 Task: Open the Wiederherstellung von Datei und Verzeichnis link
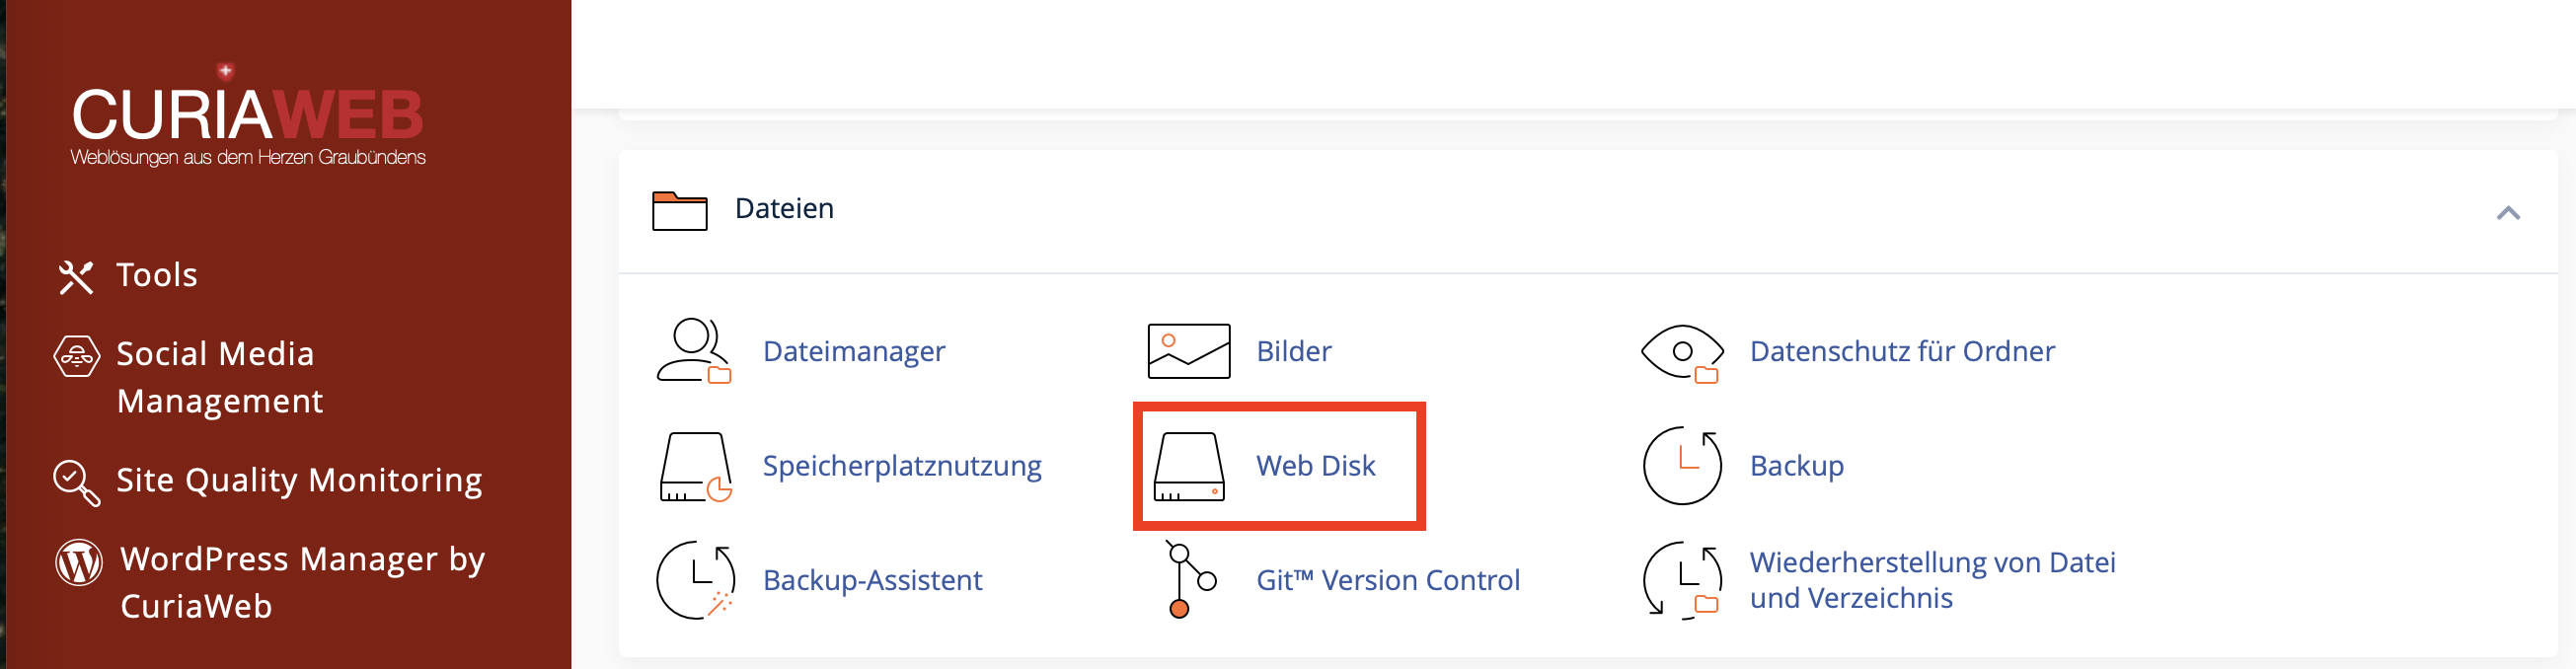click(1932, 580)
